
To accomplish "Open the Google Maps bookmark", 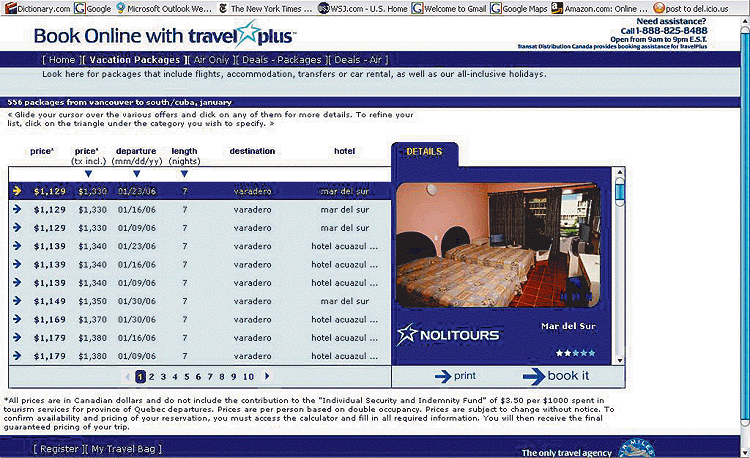I will 519,8.
